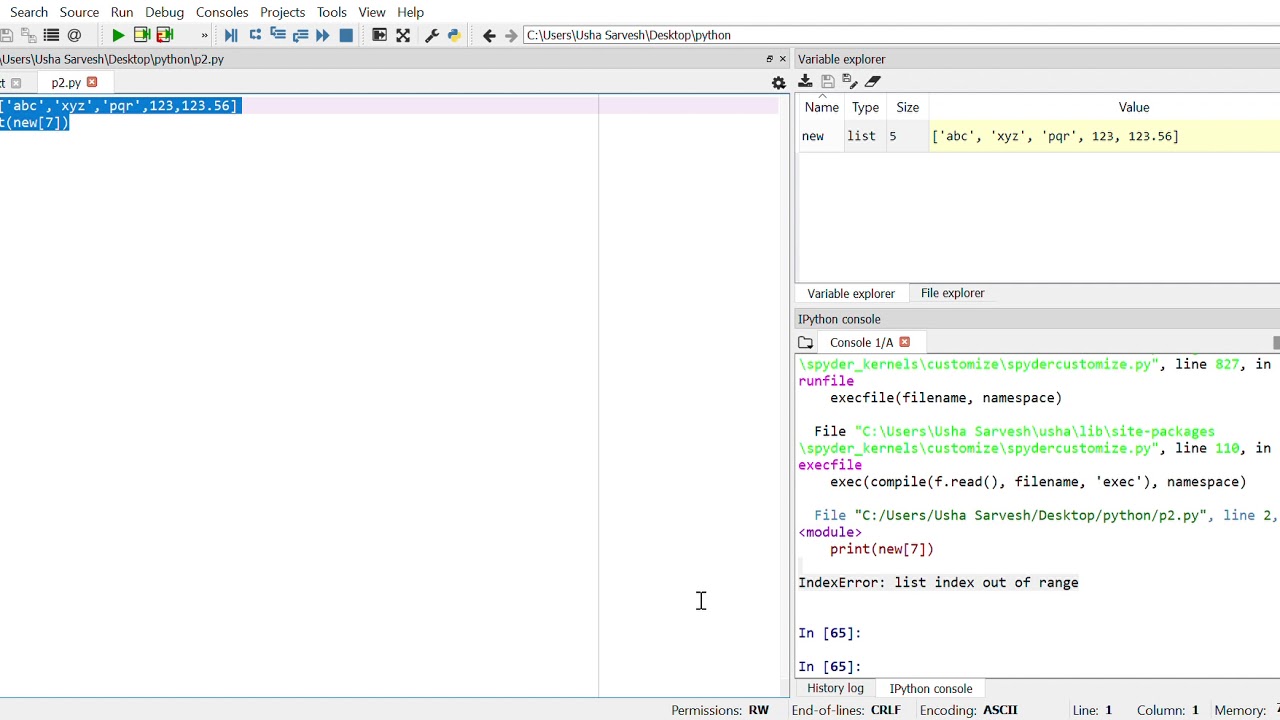Switch to the IPython console bottom tab
Screen dimensions: 1280x720
point(931,688)
